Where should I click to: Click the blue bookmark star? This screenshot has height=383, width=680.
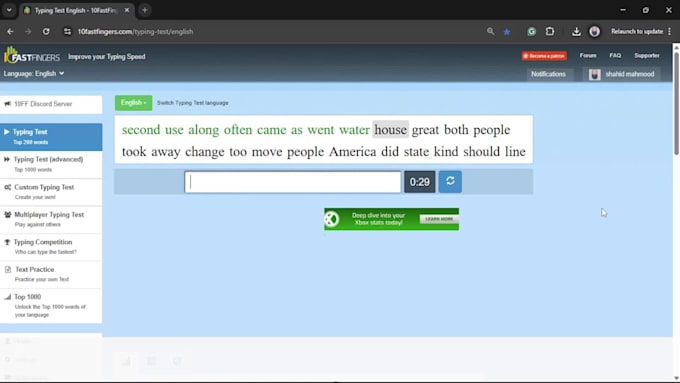click(507, 32)
